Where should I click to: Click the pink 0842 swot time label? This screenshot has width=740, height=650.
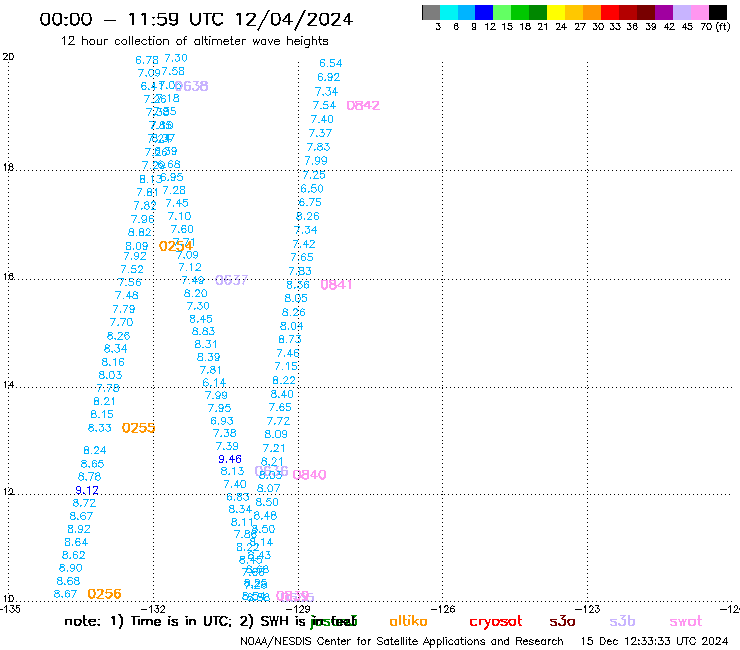coord(363,105)
